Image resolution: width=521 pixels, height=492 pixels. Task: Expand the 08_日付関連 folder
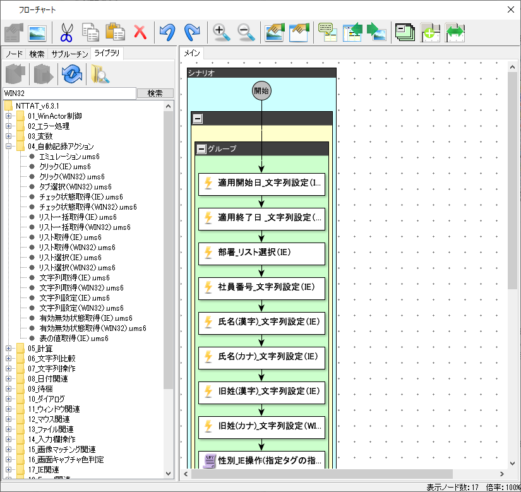pos(9,379)
